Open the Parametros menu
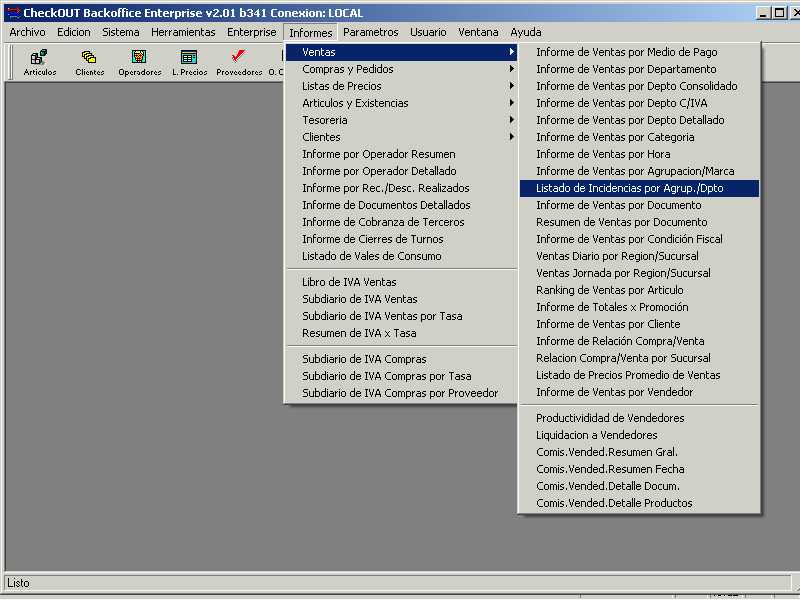 370,32
